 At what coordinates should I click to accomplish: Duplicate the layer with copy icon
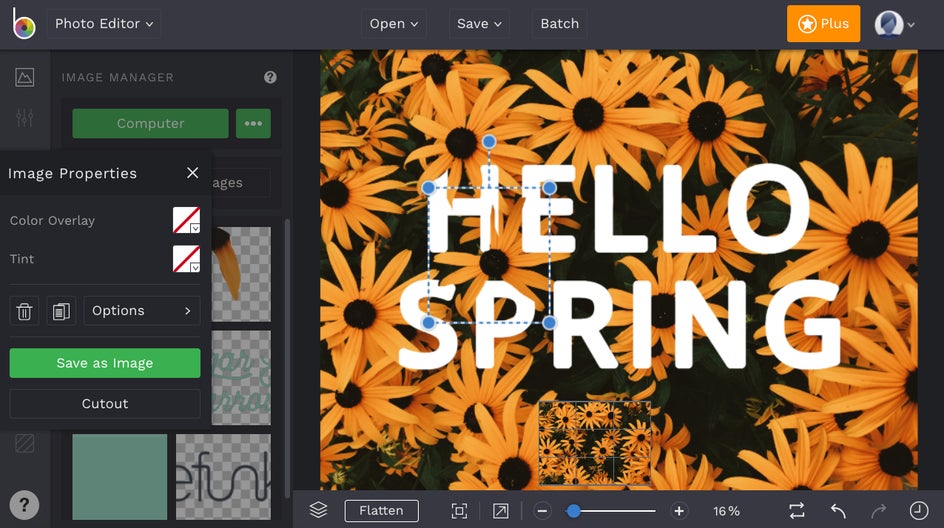click(x=61, y=311)
